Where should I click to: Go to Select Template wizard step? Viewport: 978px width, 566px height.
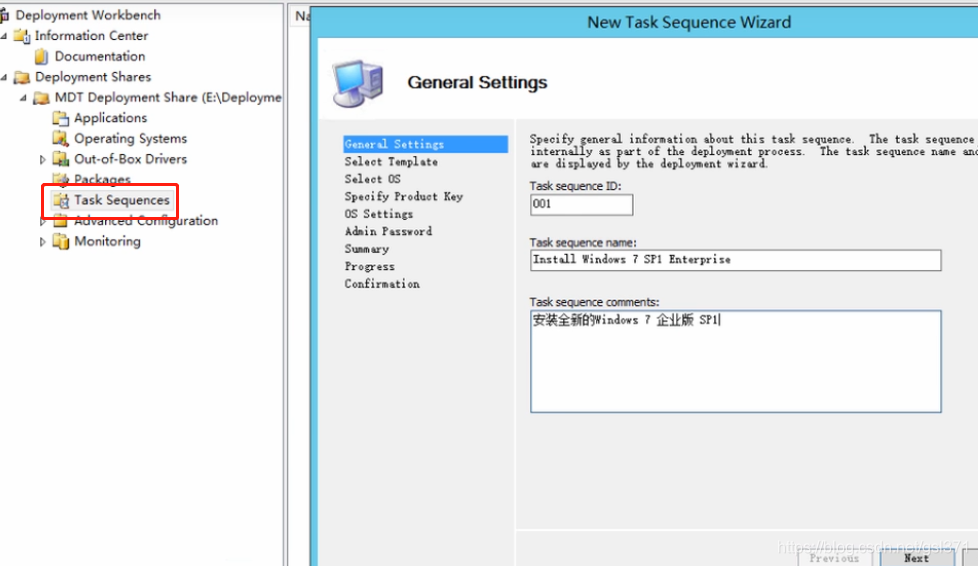tap(391, 162)
